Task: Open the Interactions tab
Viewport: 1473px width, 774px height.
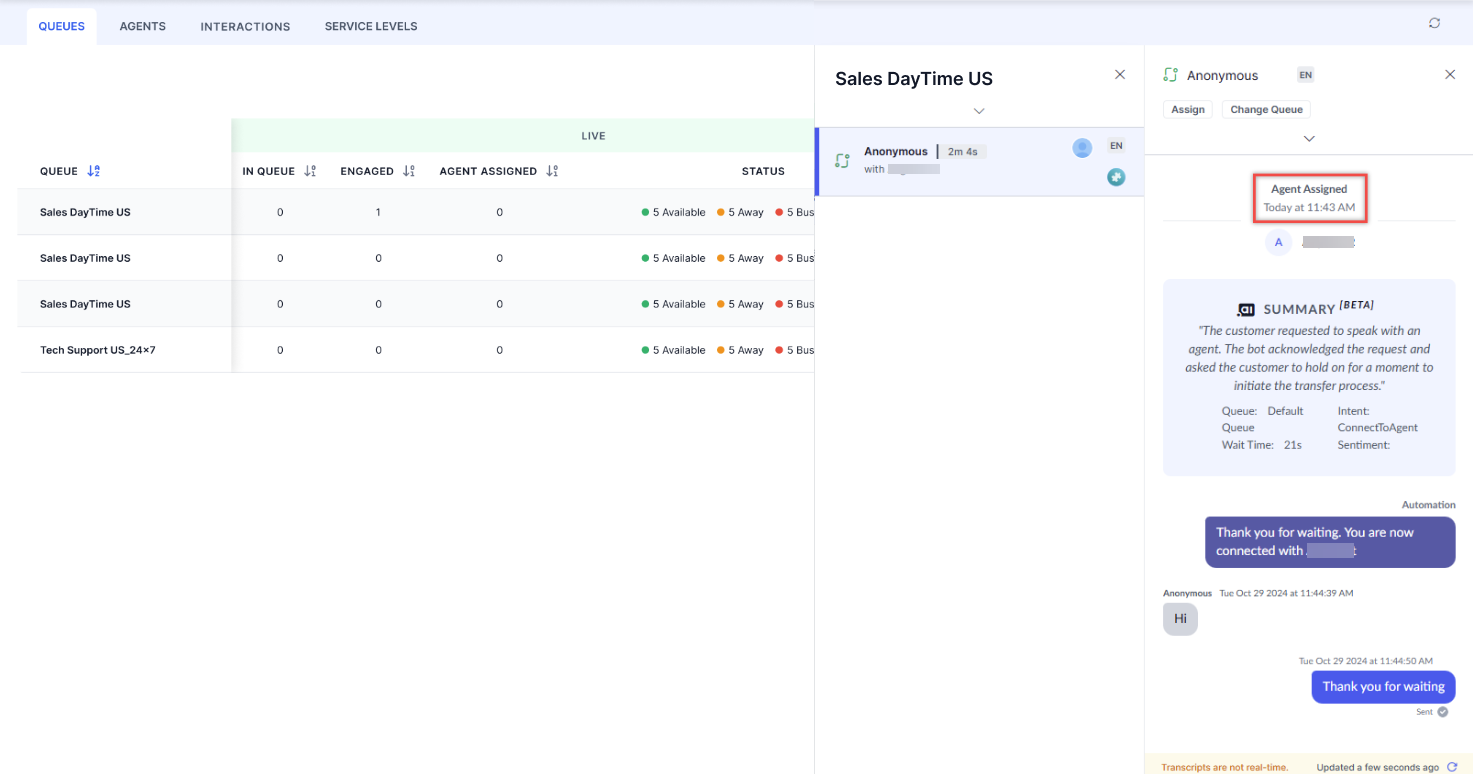Action: coord(245,26)
